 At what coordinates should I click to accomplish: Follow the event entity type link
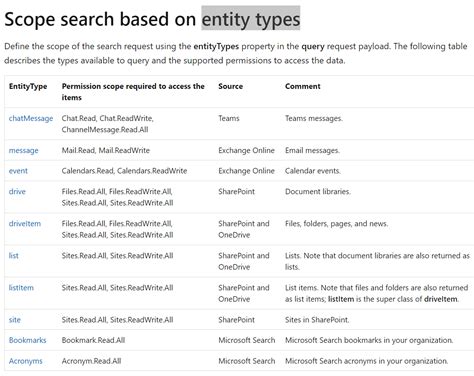point(18,171)
